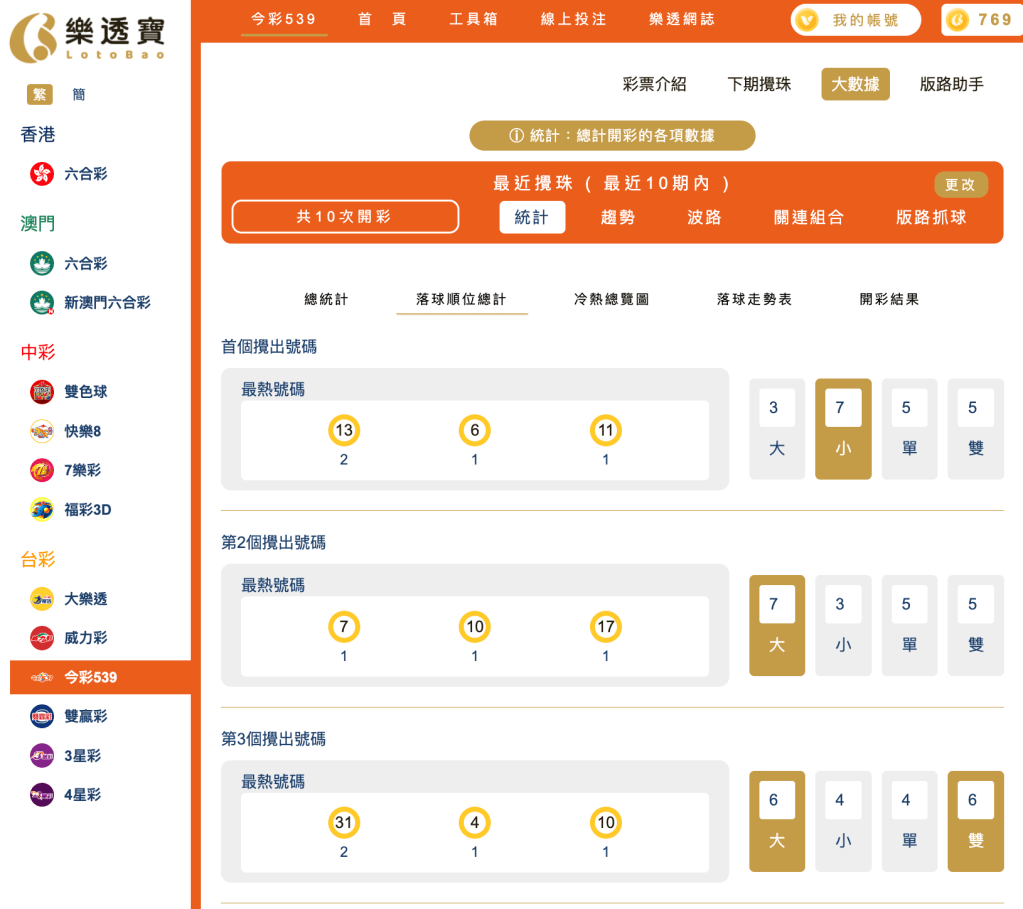Click the hottest number ball 13
The image size is (1023, 909).
pyautogui.click(x=343, y=431)
